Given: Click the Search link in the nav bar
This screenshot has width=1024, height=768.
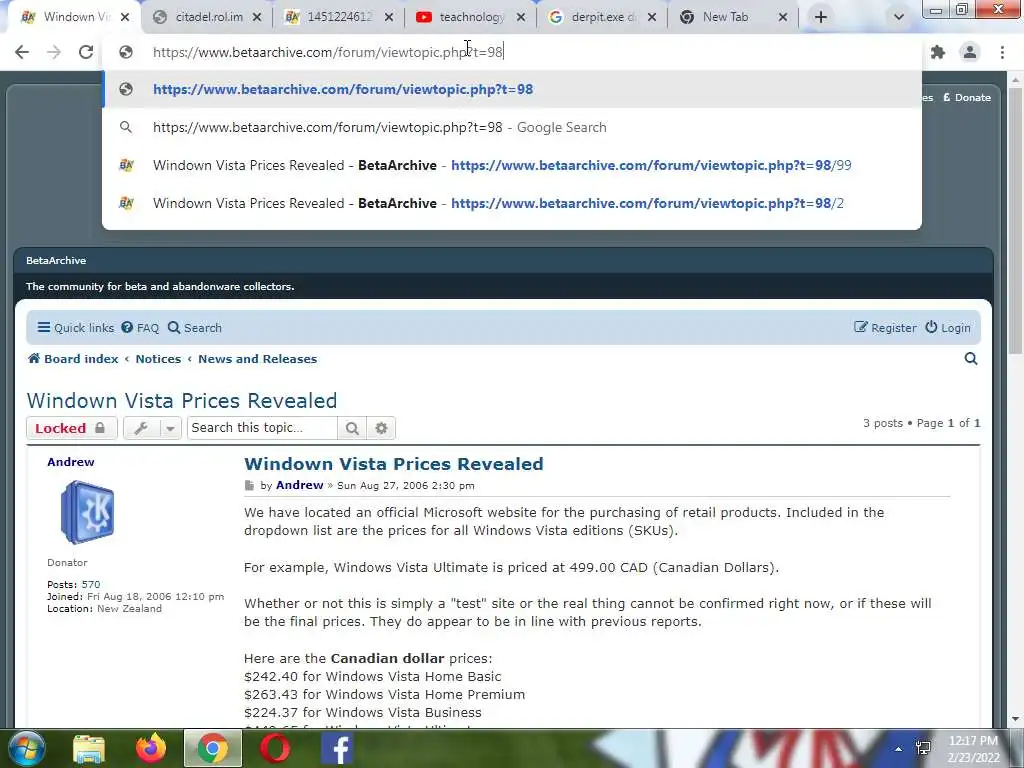Looking at the screenshot, I should [195, 328].
